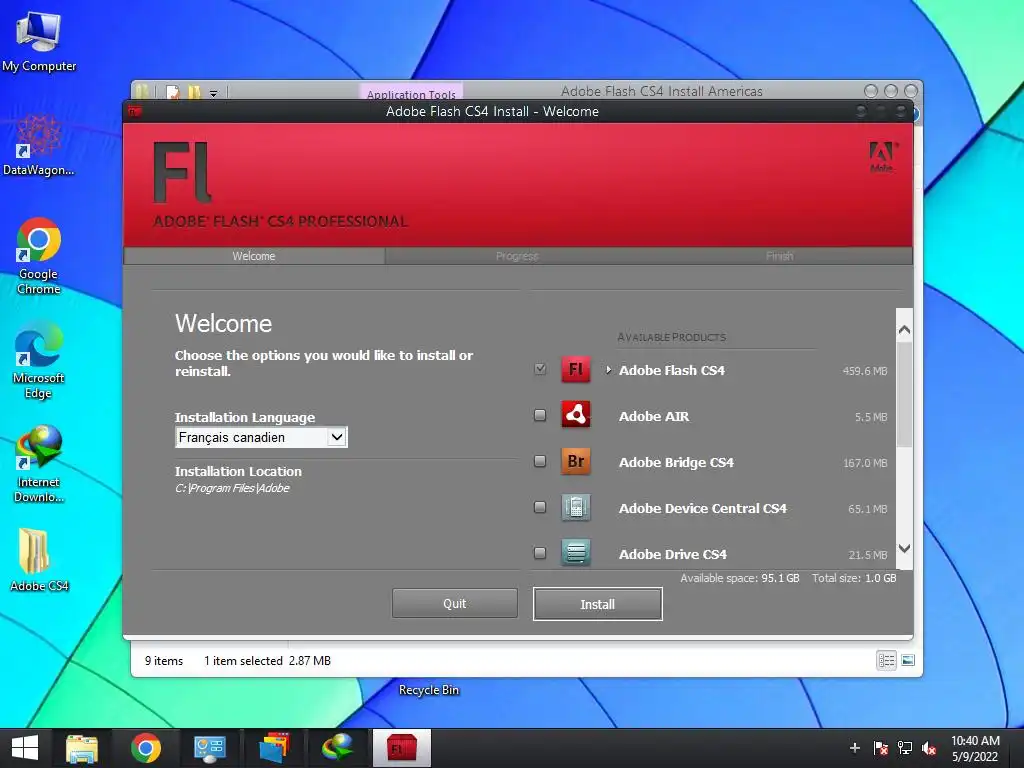Click '1 item selected 2.87 MB' status text
Viewport: 1024px width, 768px height.
point(267,661)
